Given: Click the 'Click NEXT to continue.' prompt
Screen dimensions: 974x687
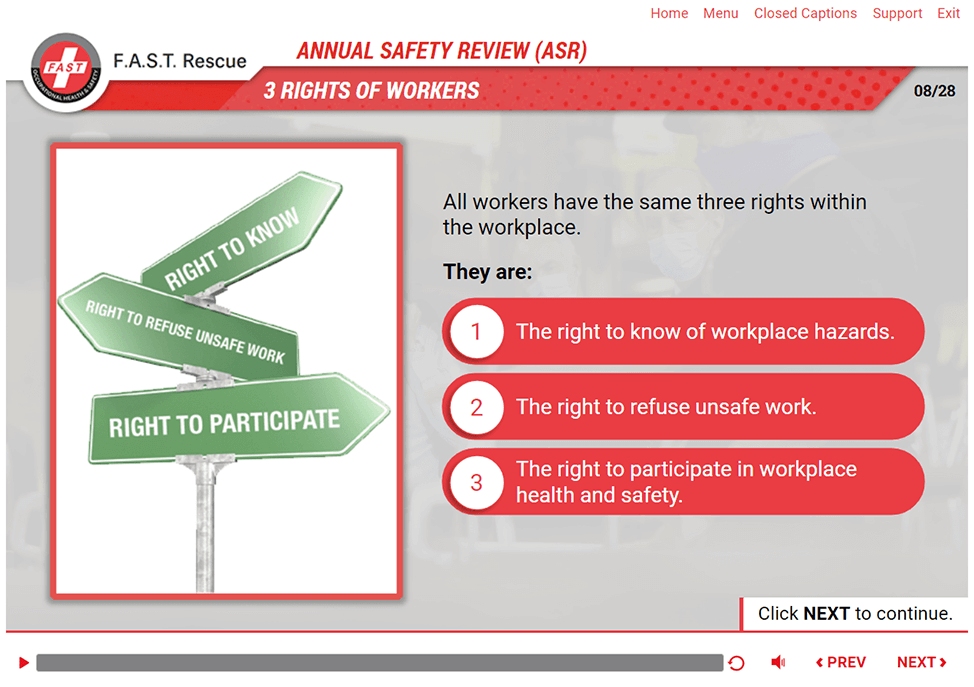Looking at the screenshot, I should (855, 614).
